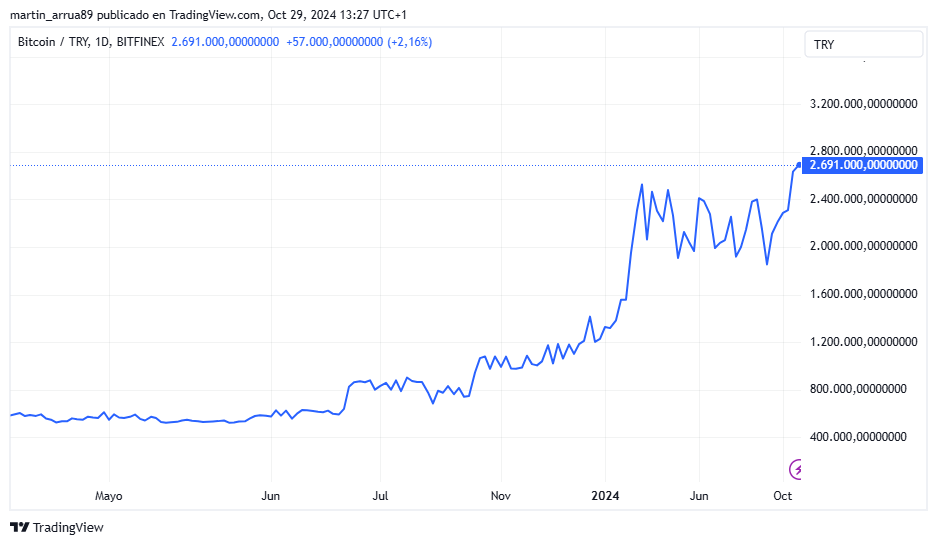Click the 800.000 price axis label
Viewport: 937px width, 545px height.
(858, 388)
